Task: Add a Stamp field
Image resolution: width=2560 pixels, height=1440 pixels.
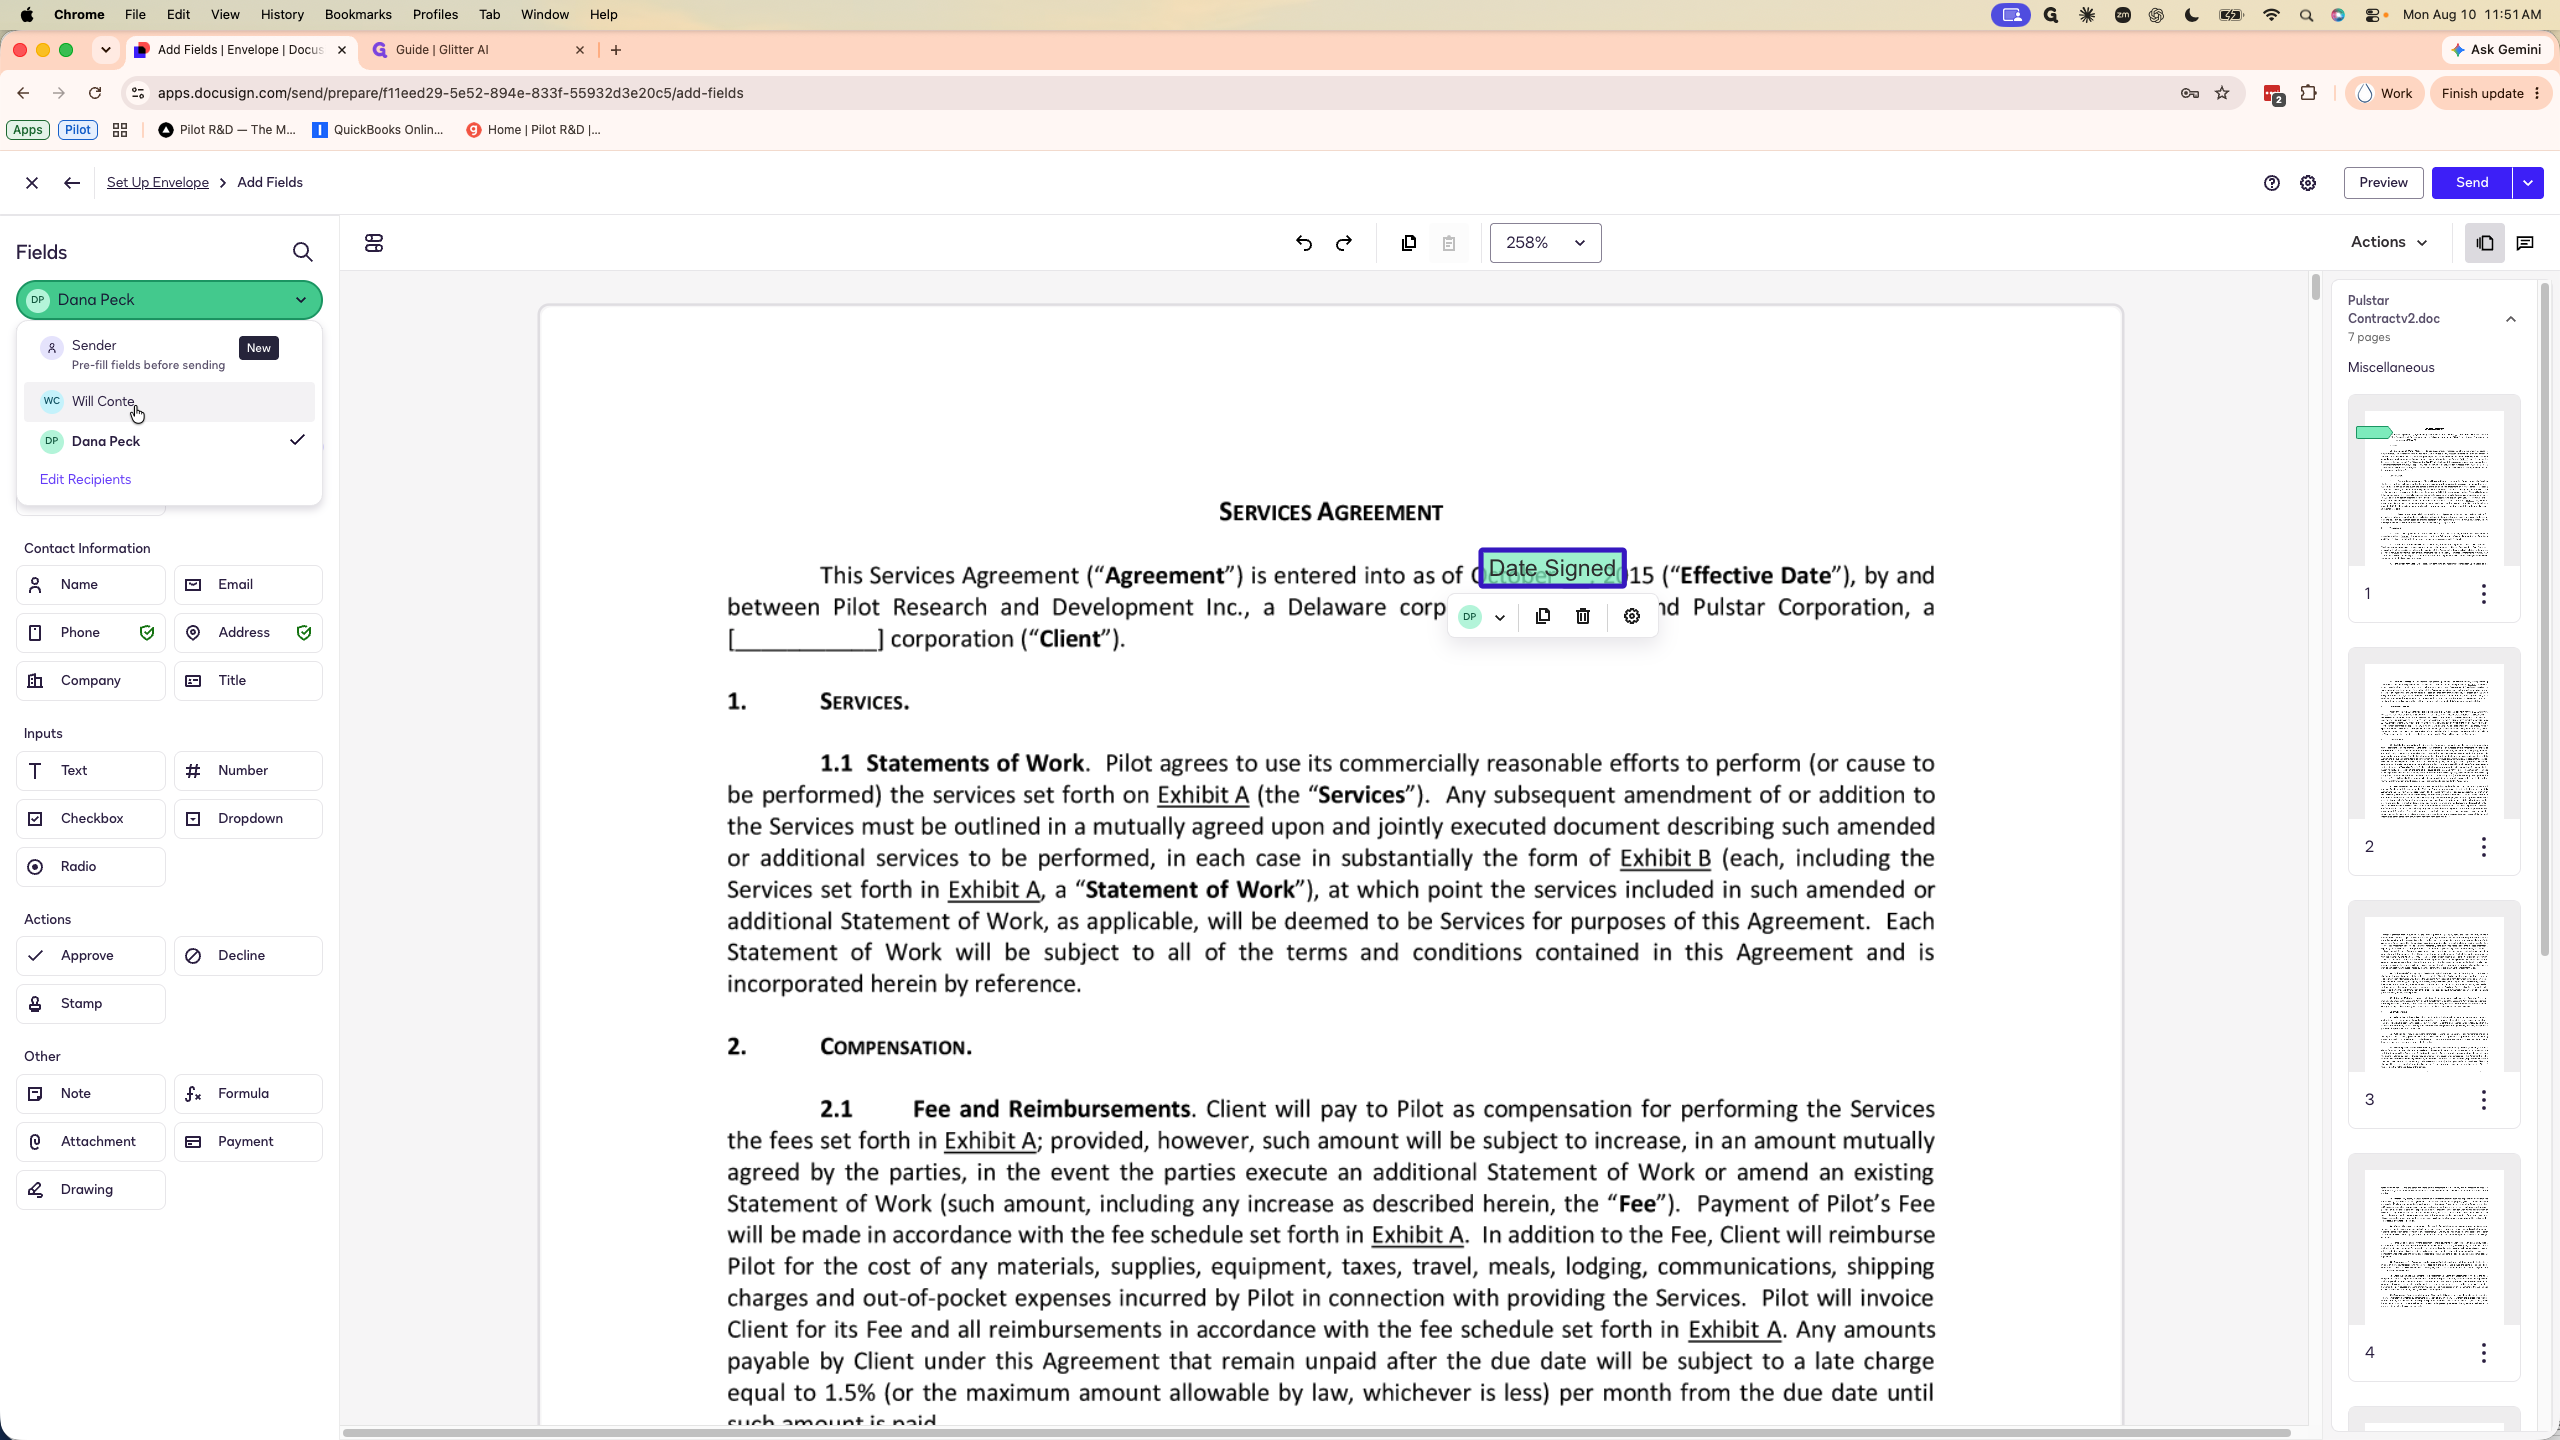Action: coord(91,1004)
